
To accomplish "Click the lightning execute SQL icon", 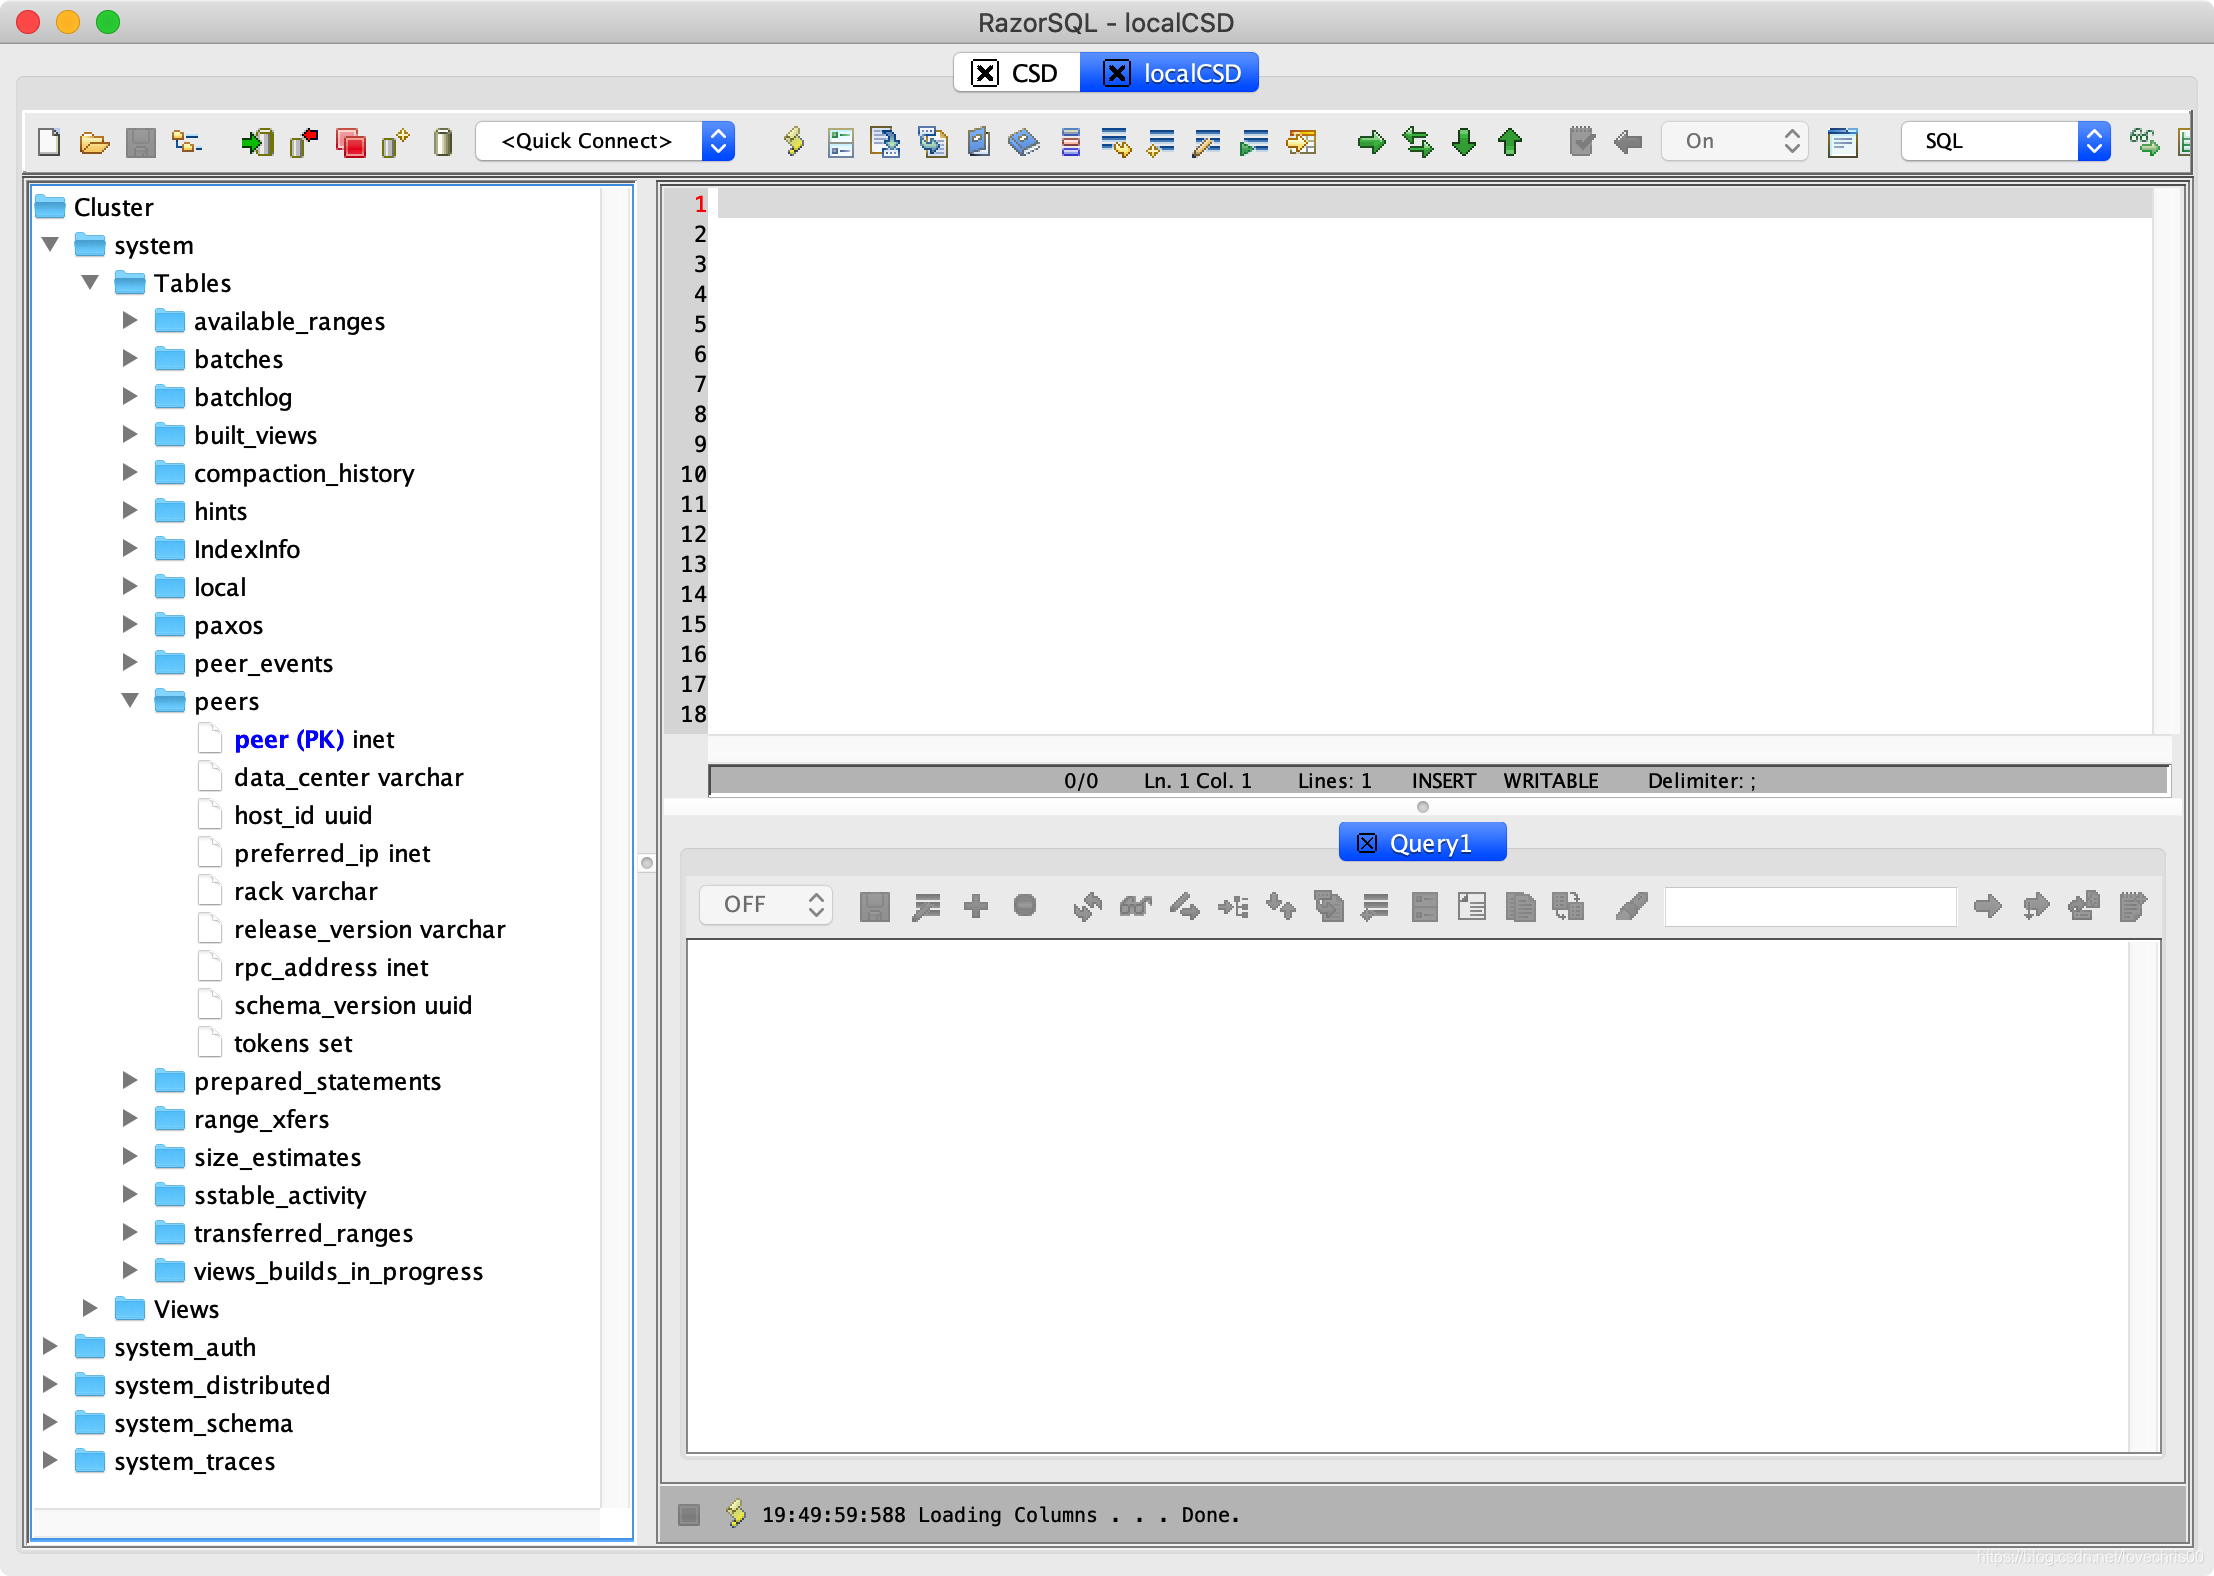I will click(793, 142).
